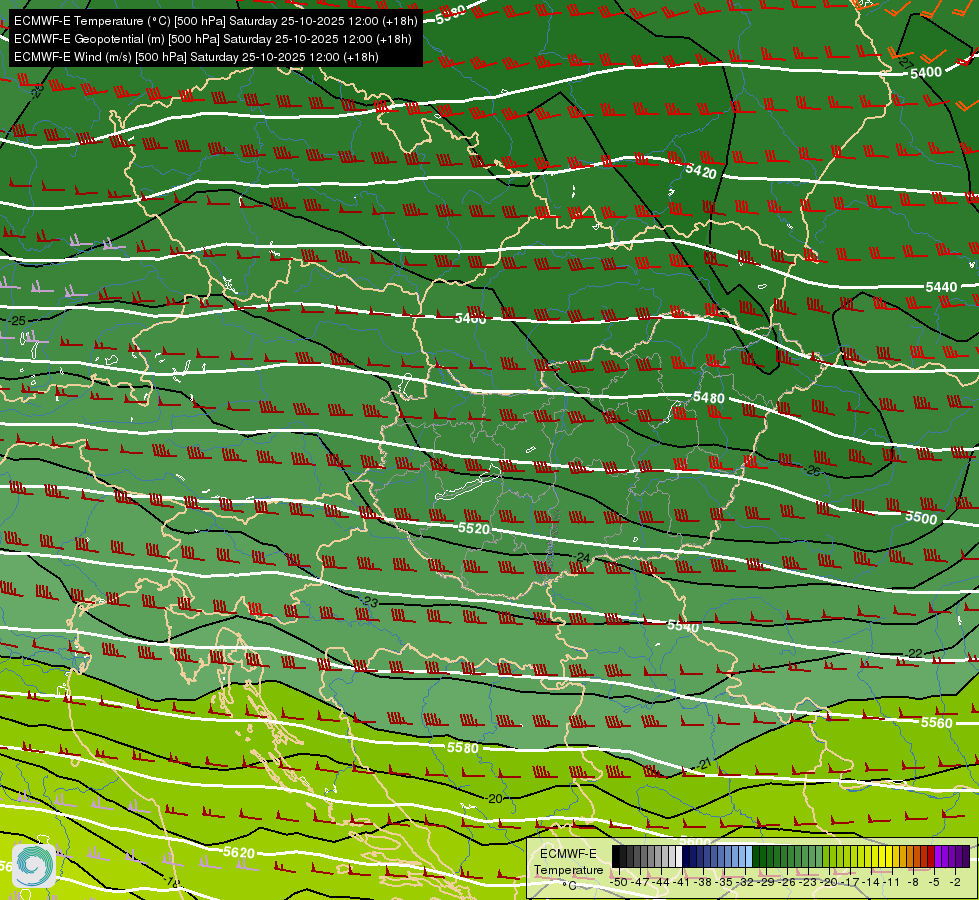Click the header line 'ECMWF-E Geopotential (m) [500 hPa]'

coord(213,39)
